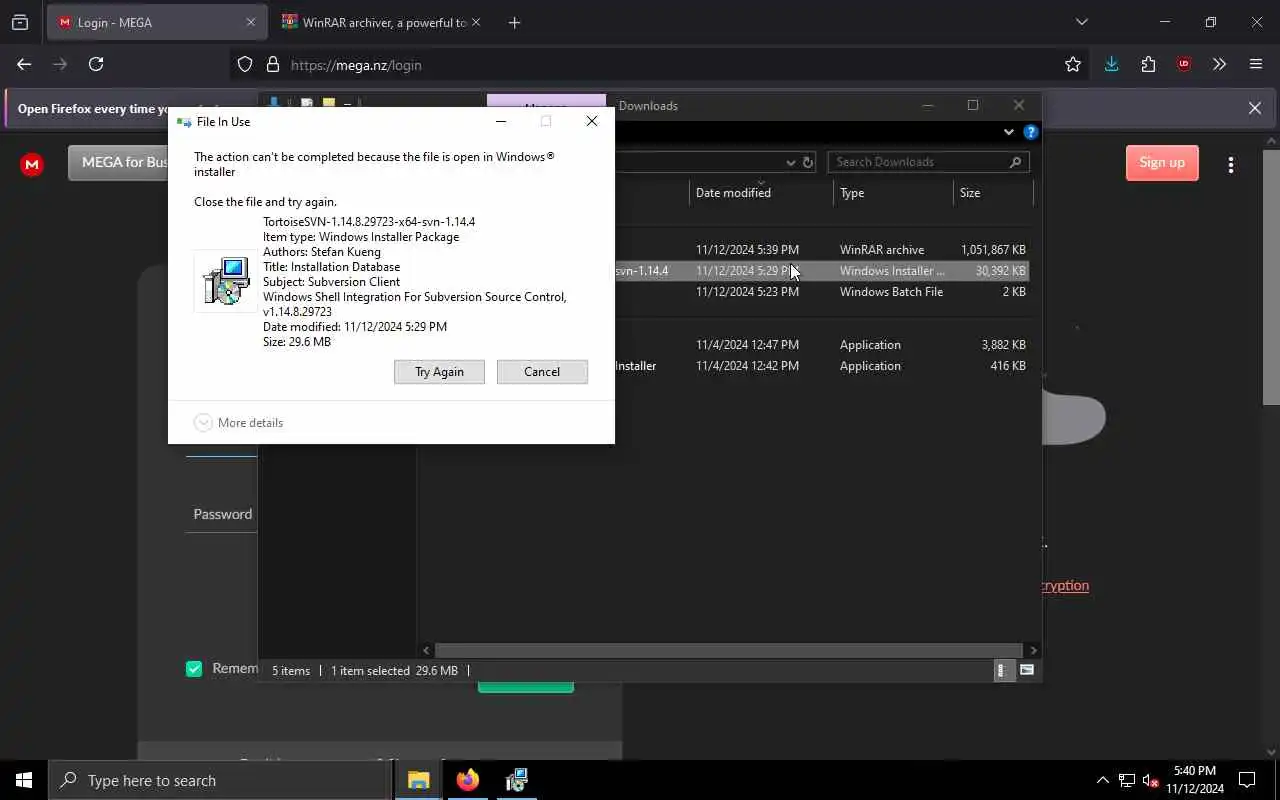The image size is (1280, 800).
Task: Reload the current page
Action: pyautogui.click(x=96, y=64)
